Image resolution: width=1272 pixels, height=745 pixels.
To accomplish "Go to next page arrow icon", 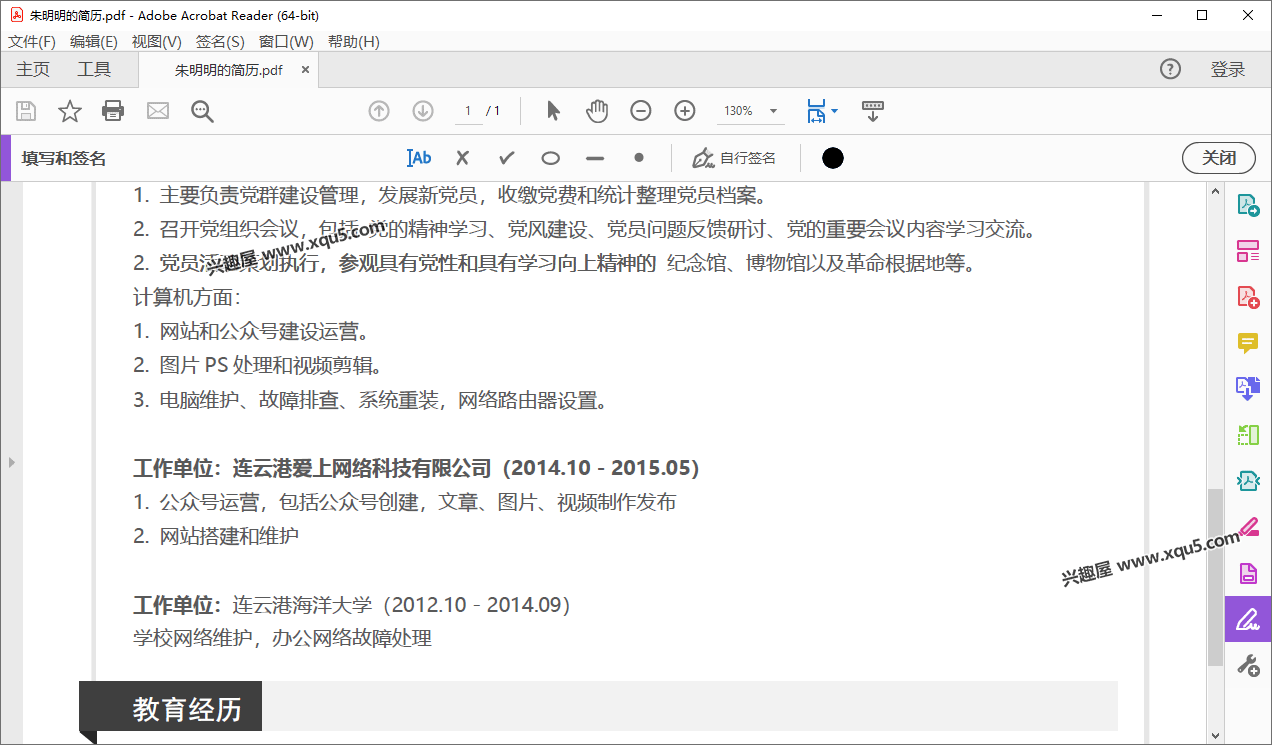I will pos(423,111).
